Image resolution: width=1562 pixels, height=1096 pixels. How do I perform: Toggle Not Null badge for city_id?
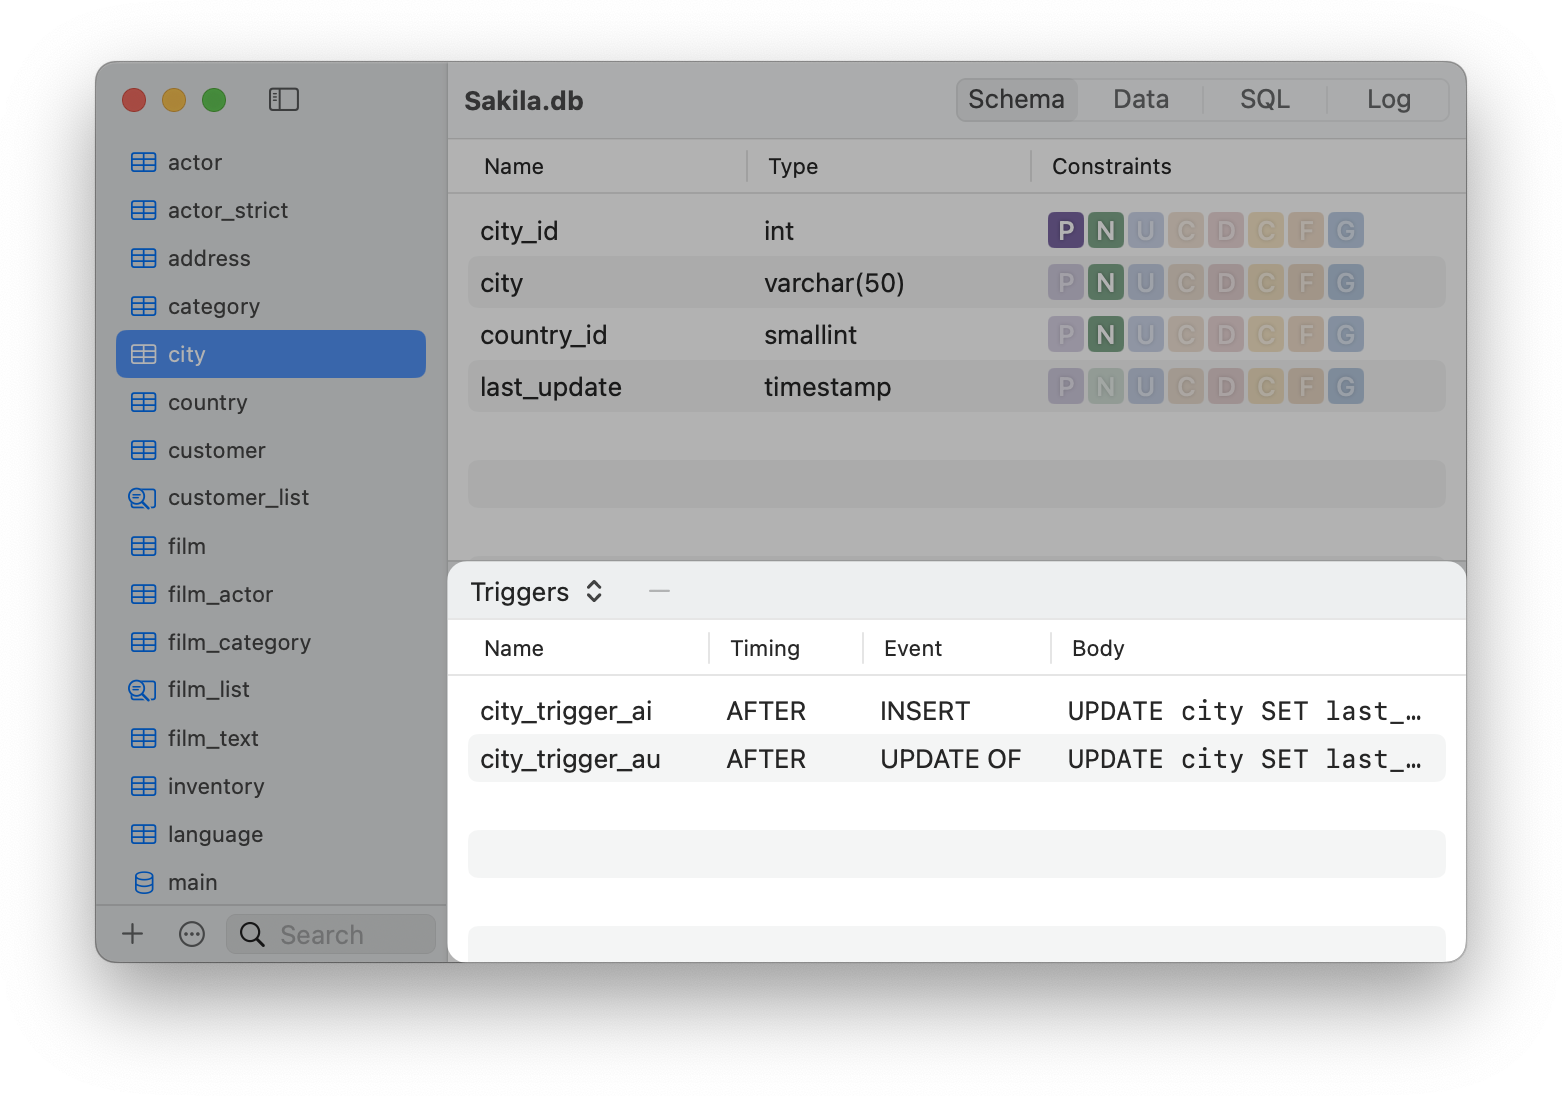[1106, 231]
